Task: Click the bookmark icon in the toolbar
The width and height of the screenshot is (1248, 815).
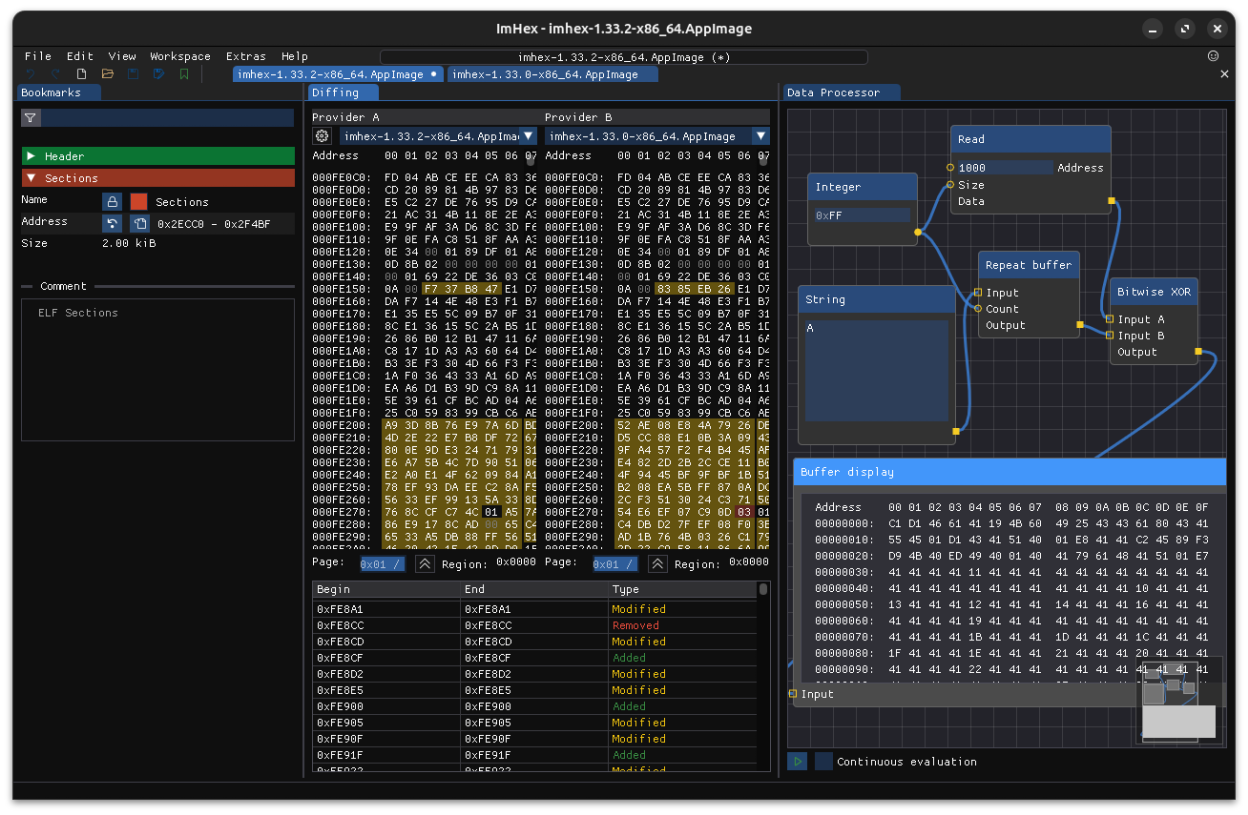Action: (x=184, y=74)
